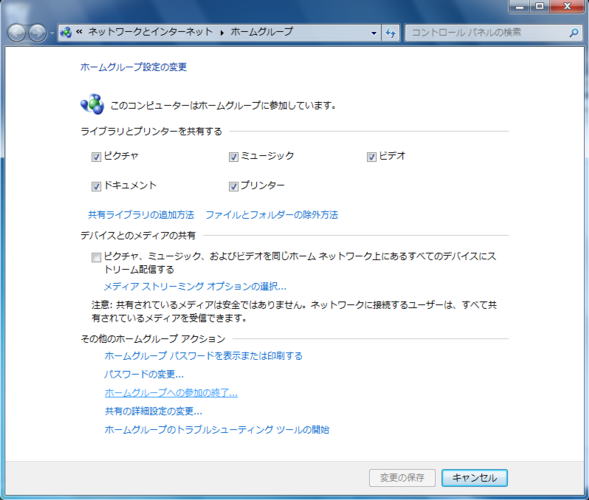Click the HomeGroup spheres icon beside status text

coord(92,104)
